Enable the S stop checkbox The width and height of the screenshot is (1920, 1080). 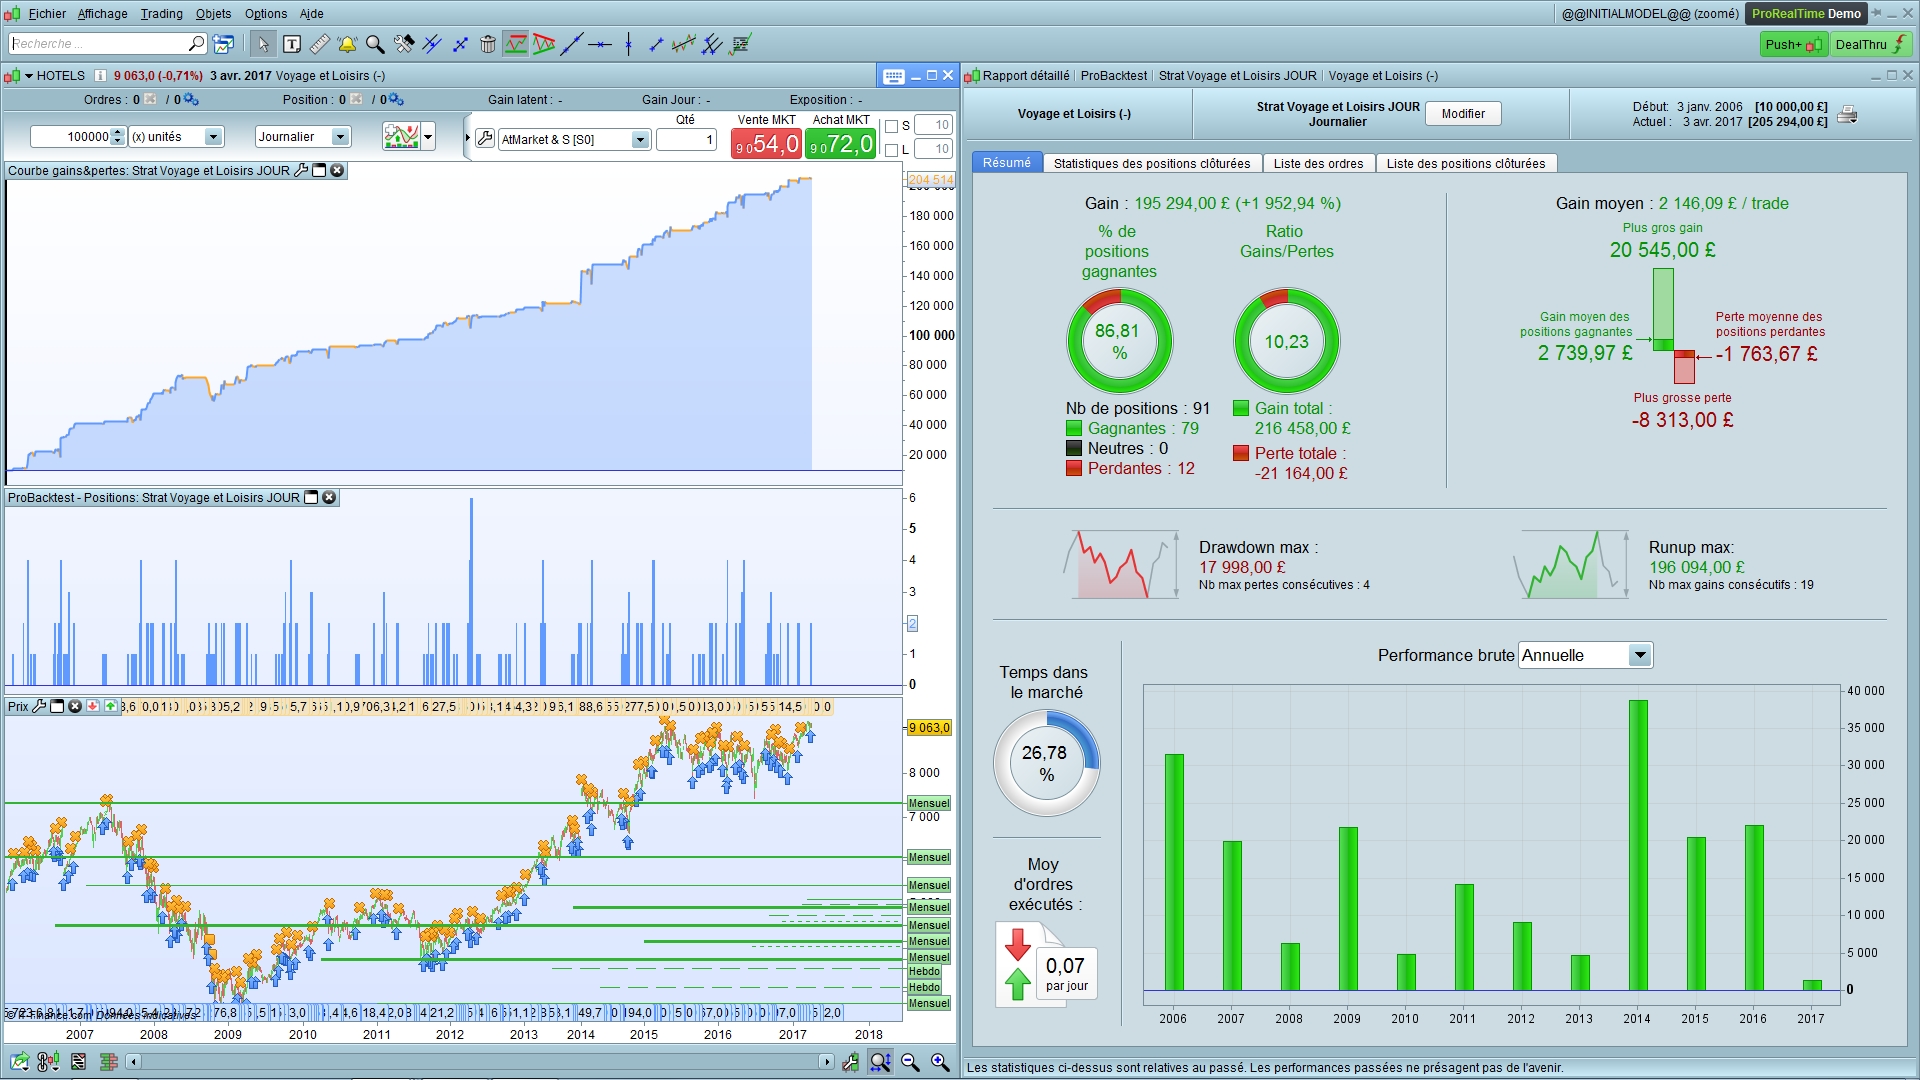click(x=892, y=126)
